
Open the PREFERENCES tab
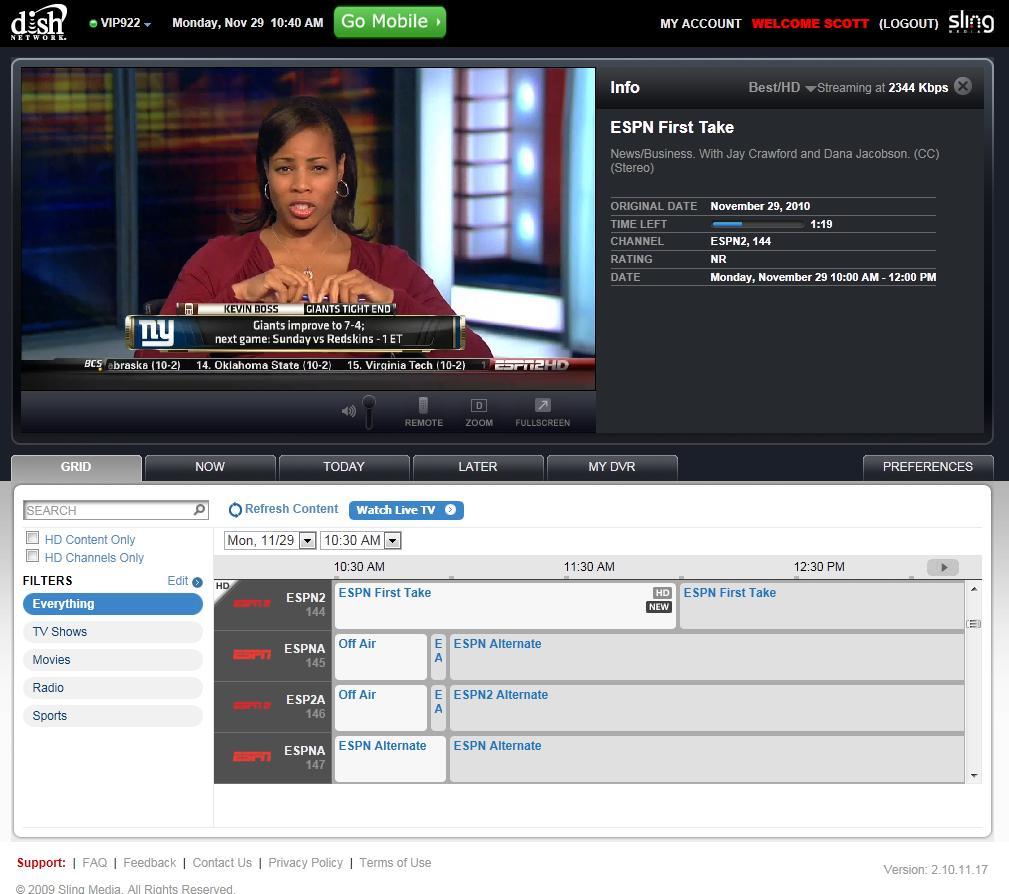(927, 467)
